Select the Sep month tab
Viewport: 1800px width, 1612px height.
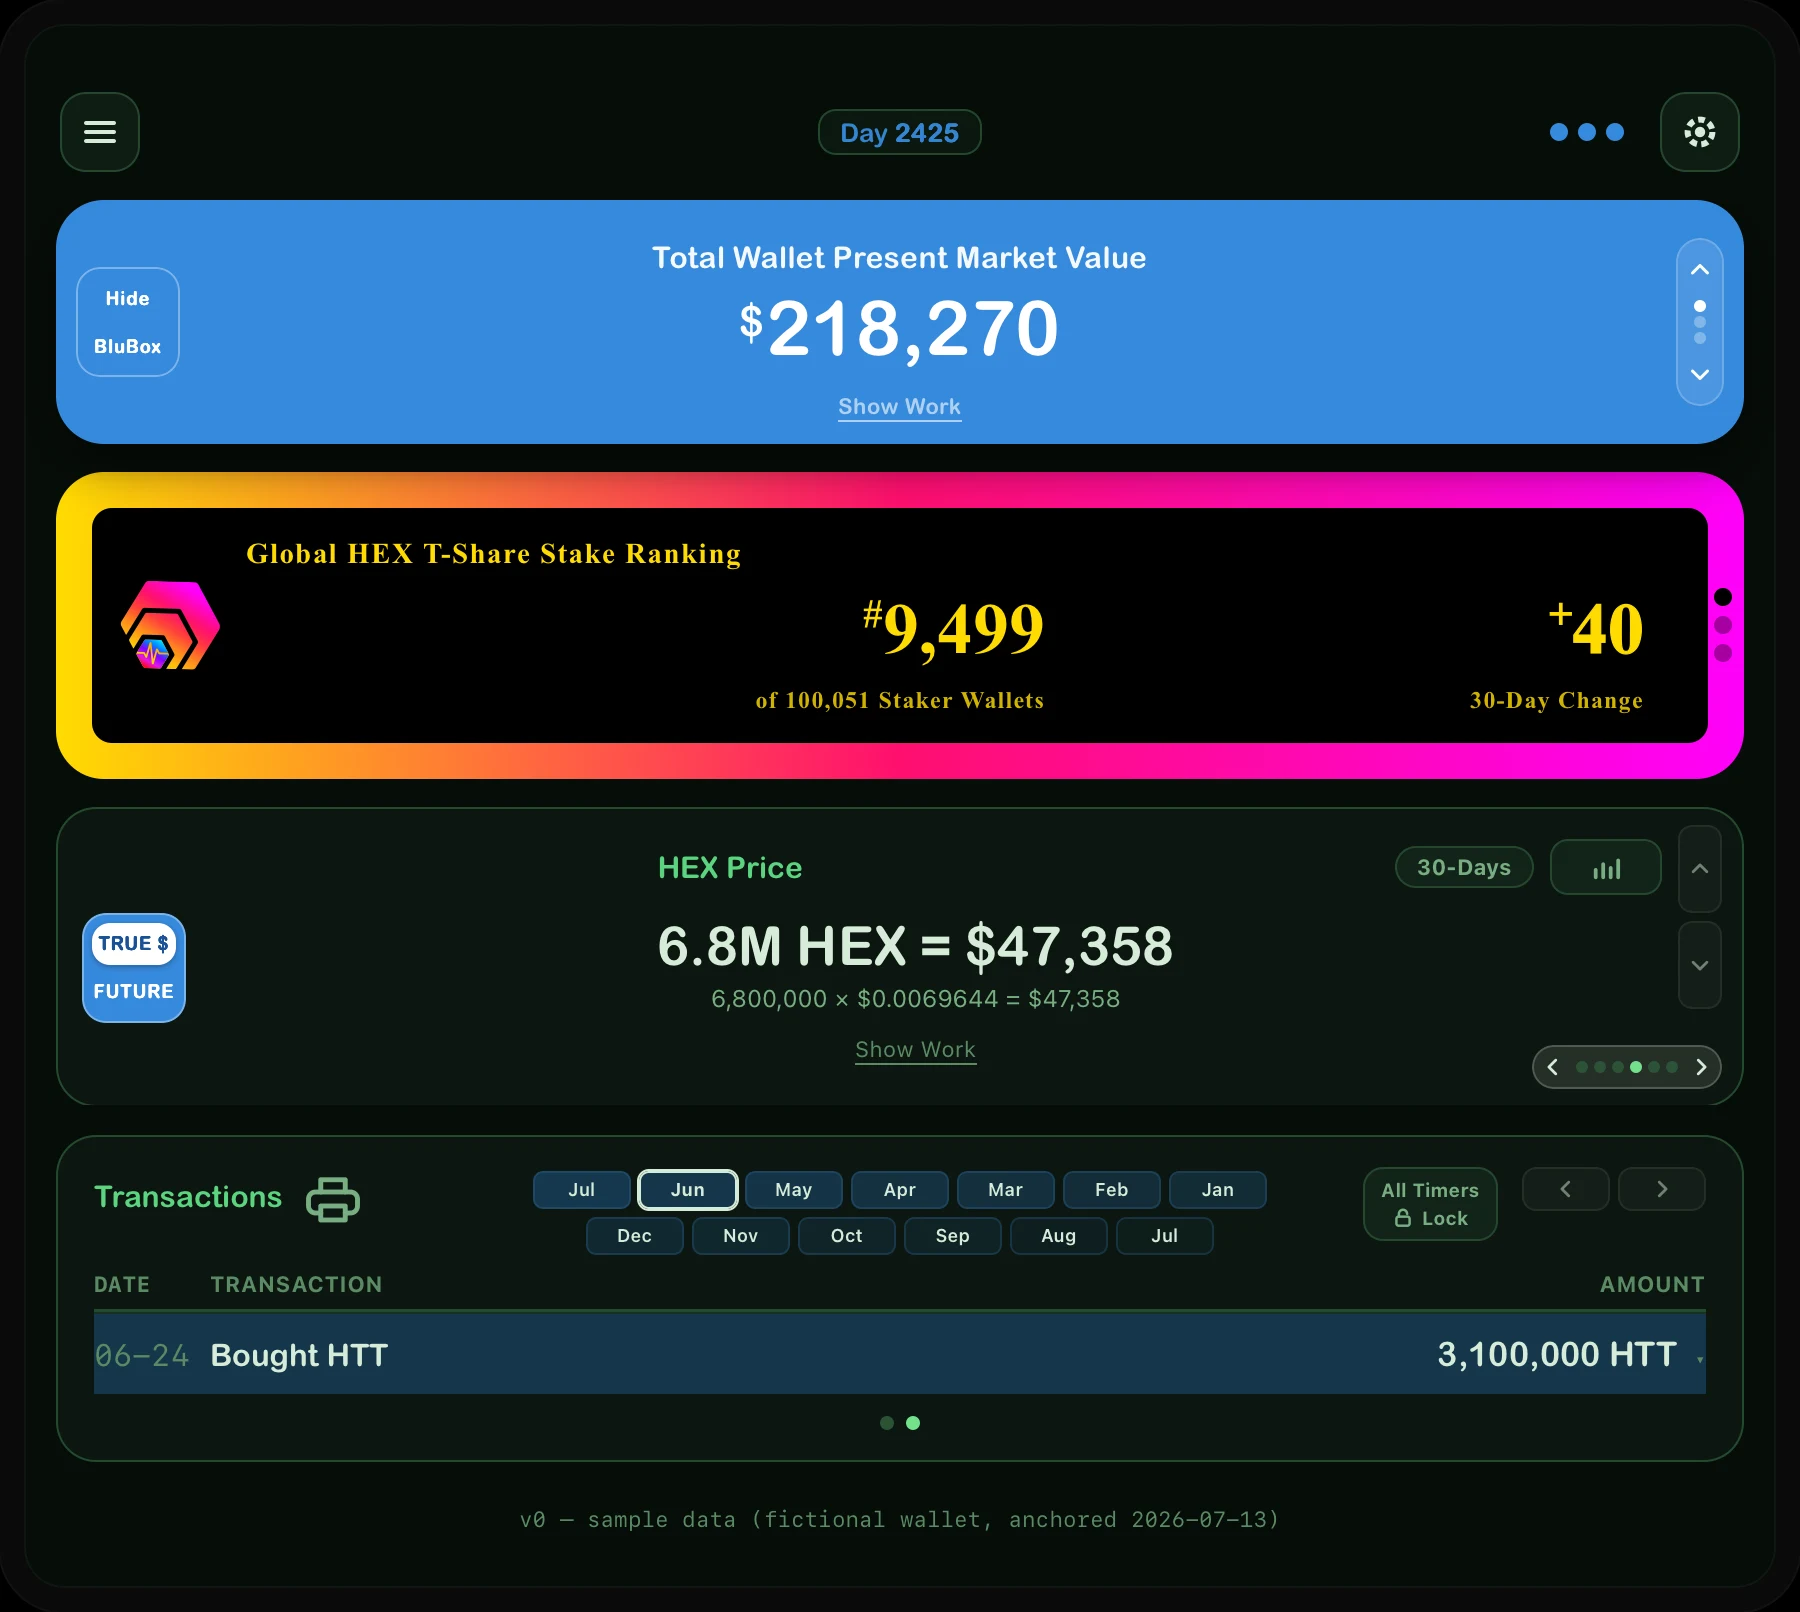tap(953, 1236)
